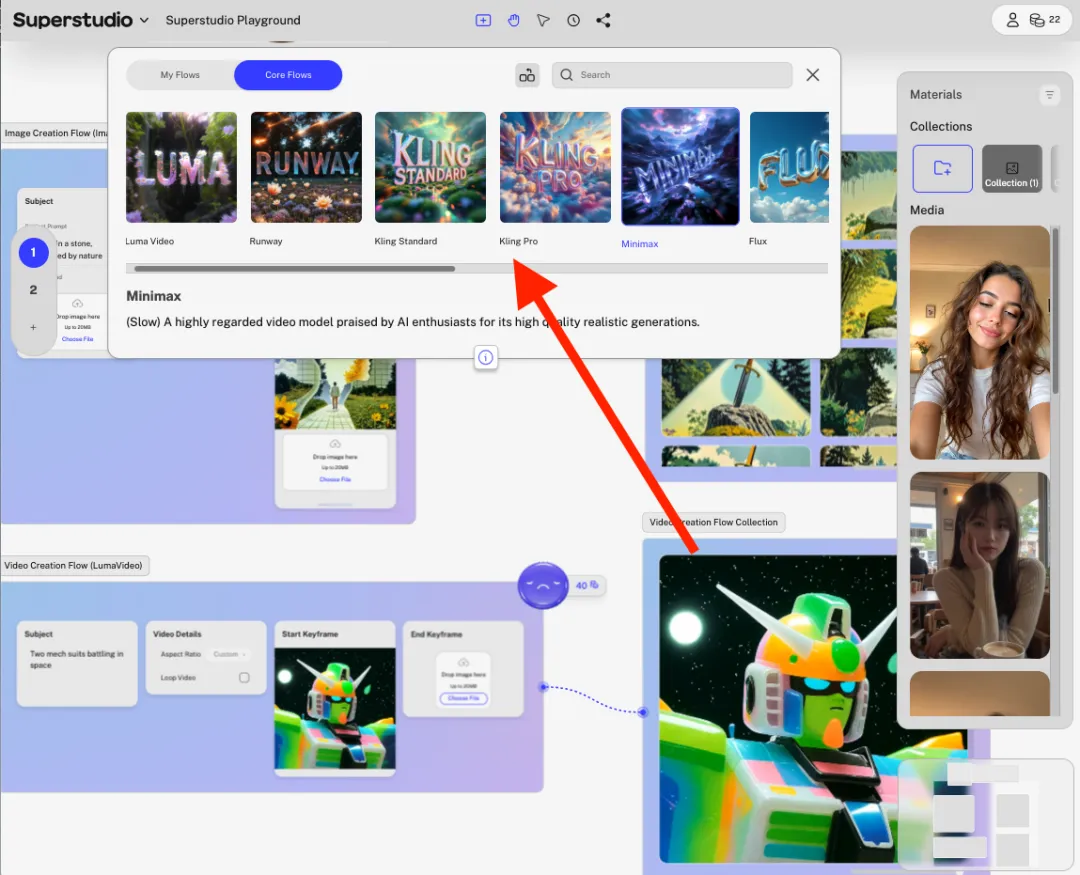This screenshot has height=875, width=1080.
Task: Click the Materials filter icon
Action: (x=1049, y=95)
